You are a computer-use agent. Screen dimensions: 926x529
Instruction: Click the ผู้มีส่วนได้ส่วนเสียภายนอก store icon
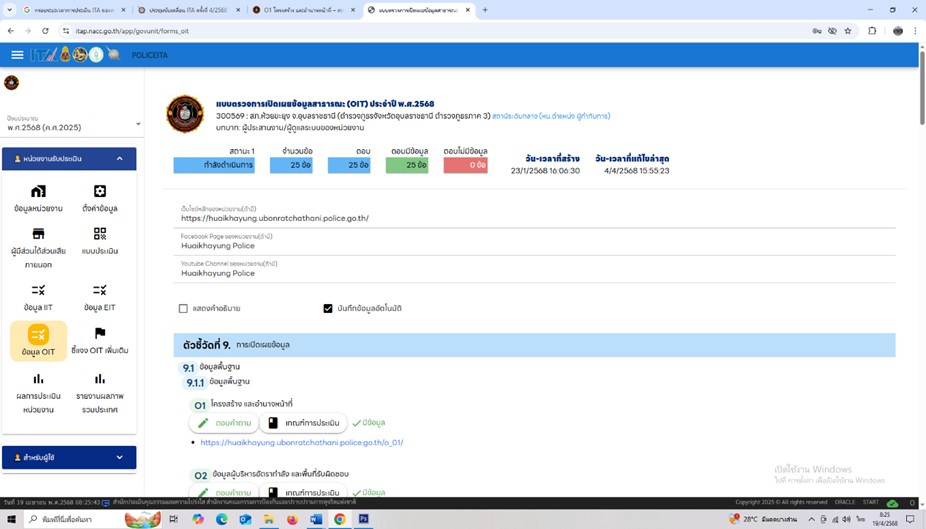tap(38, 234)
